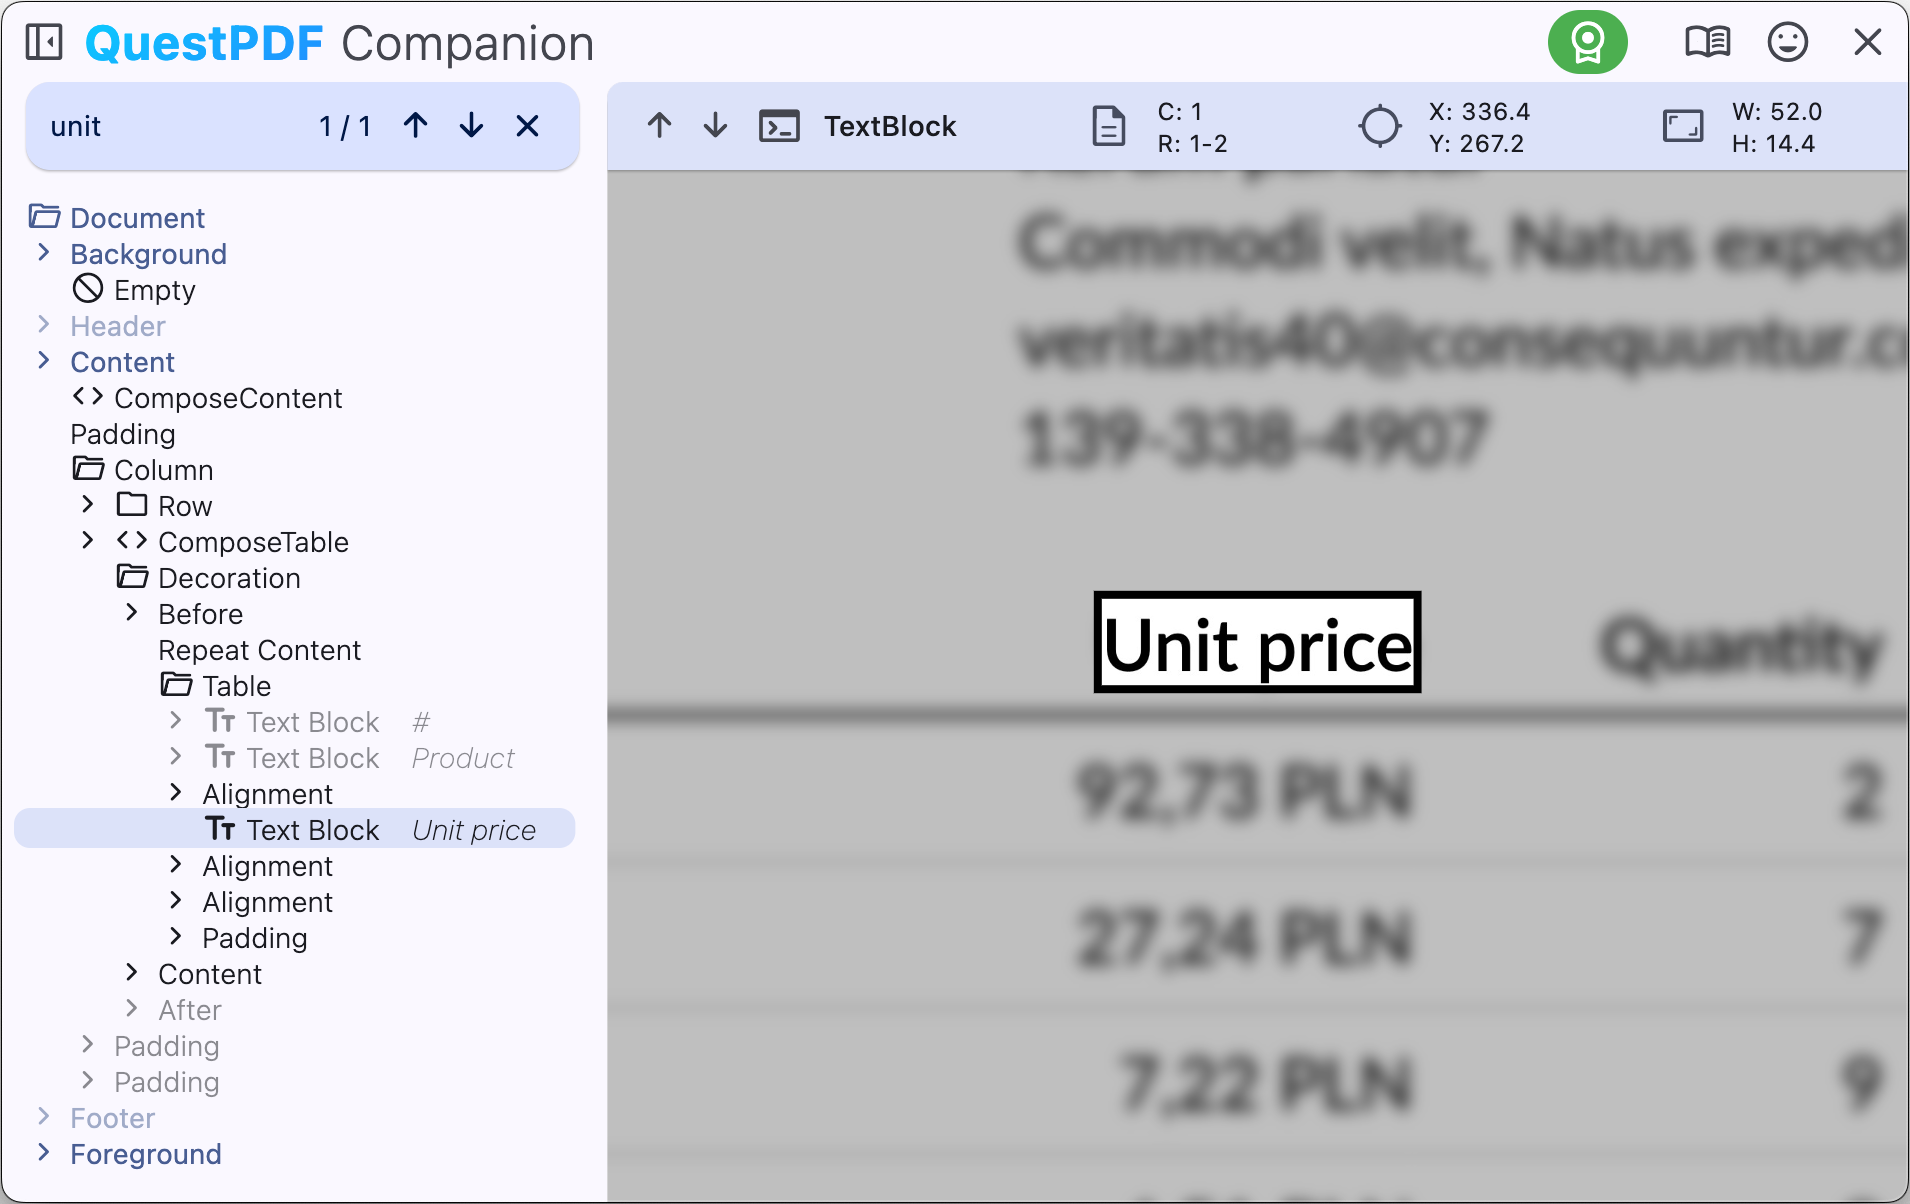Expand the Text Block '#' node
Screen dimensions: 1910x1204
click(x=175, y=721)
